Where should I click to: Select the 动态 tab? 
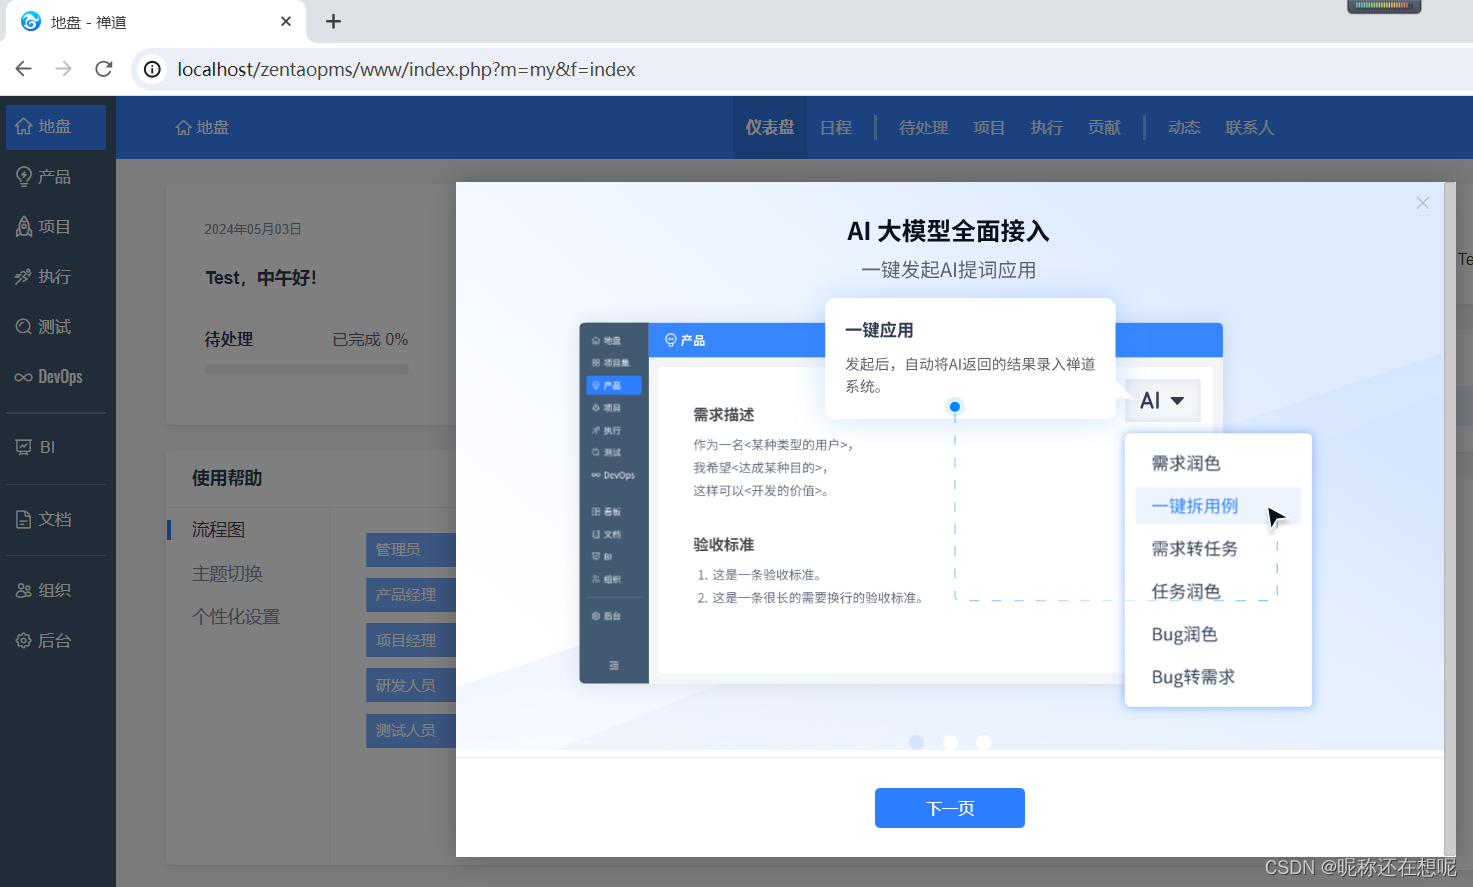point(1184,127)
